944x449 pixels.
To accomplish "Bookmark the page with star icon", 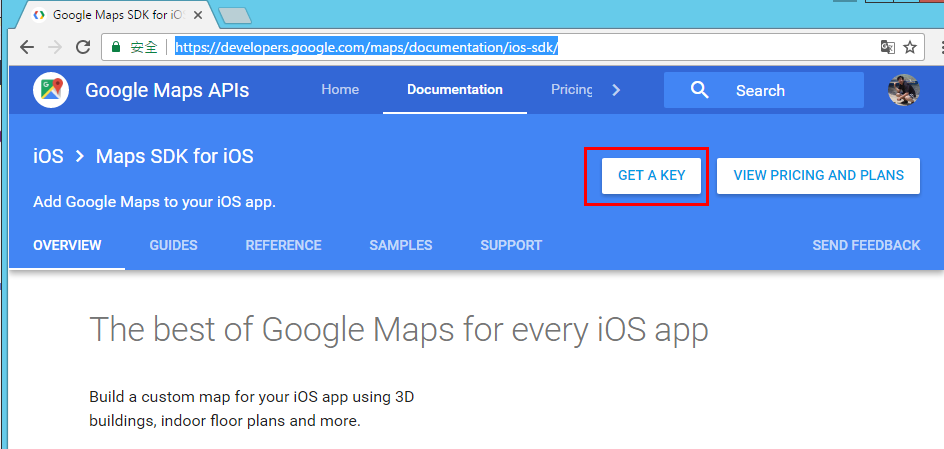I will (x=910, y=47).
